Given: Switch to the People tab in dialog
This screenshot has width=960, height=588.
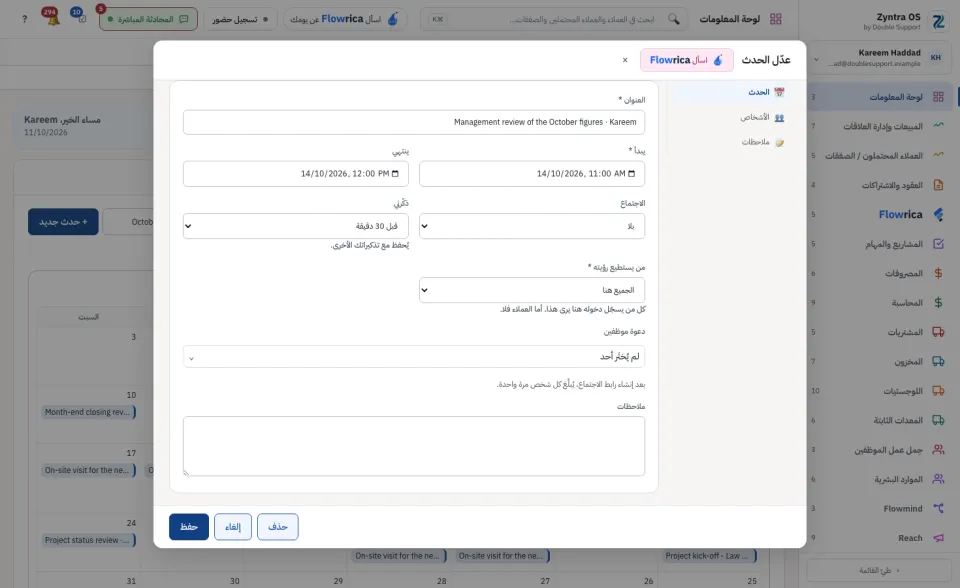Looking at the screenshot, I should click(x=729, y=117).
